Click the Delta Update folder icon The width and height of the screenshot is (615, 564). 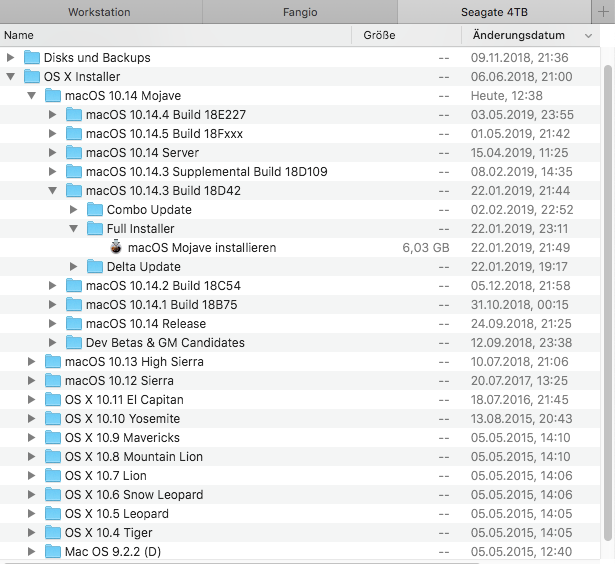pos(95,266)
